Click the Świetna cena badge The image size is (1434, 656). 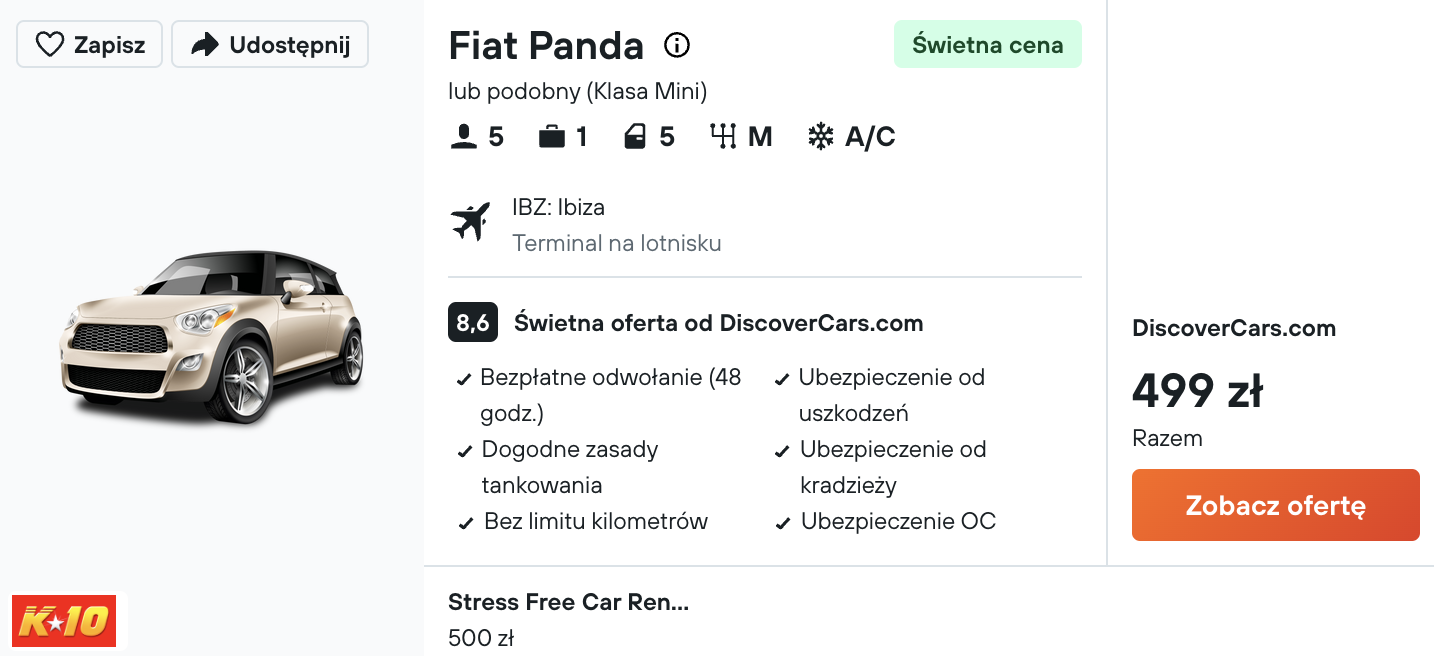(x=987, y=44)
